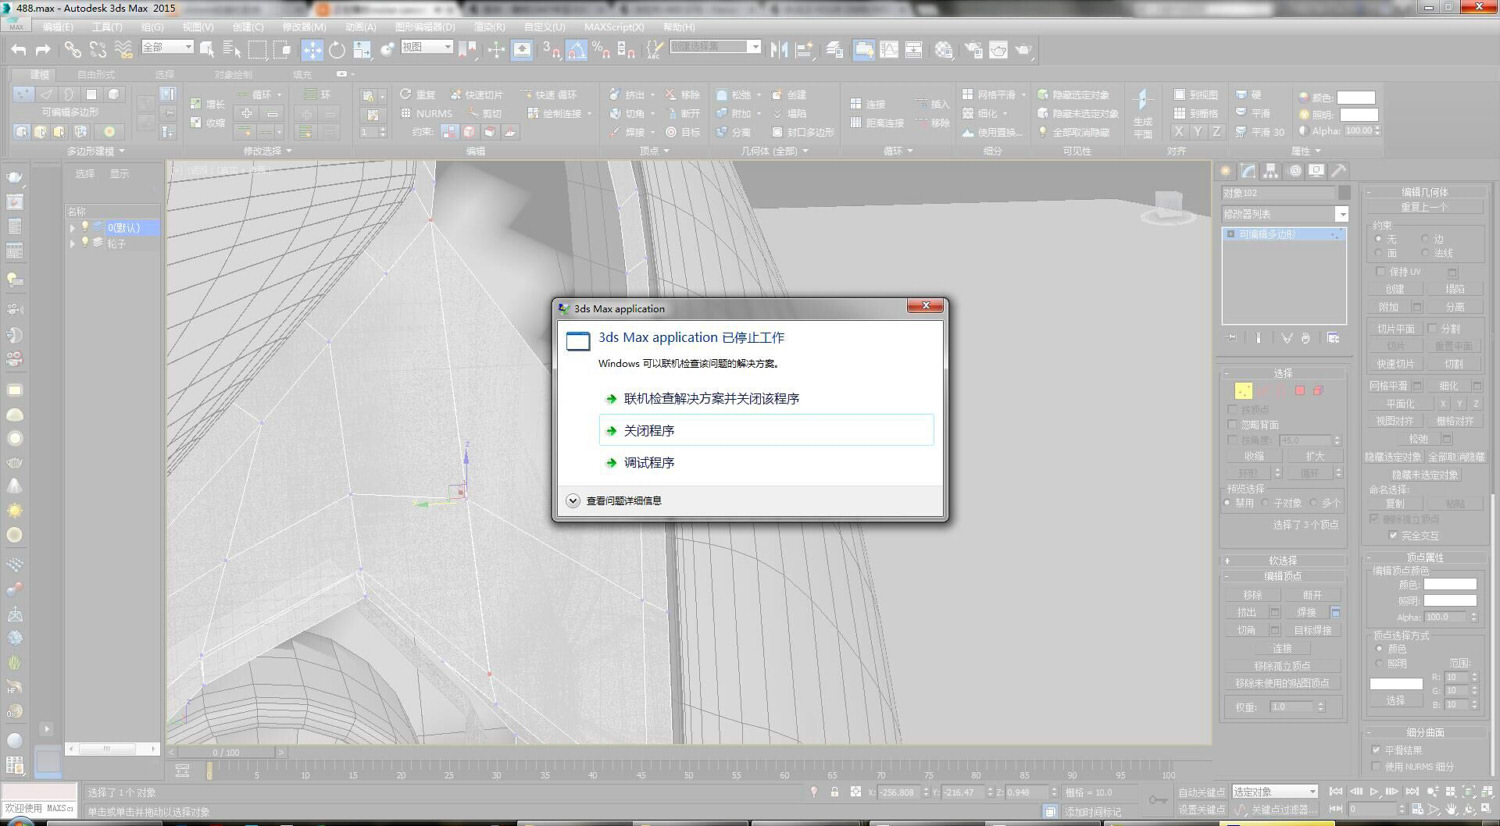Toggle the Full Interactivity checkbox

point(1393,536)
